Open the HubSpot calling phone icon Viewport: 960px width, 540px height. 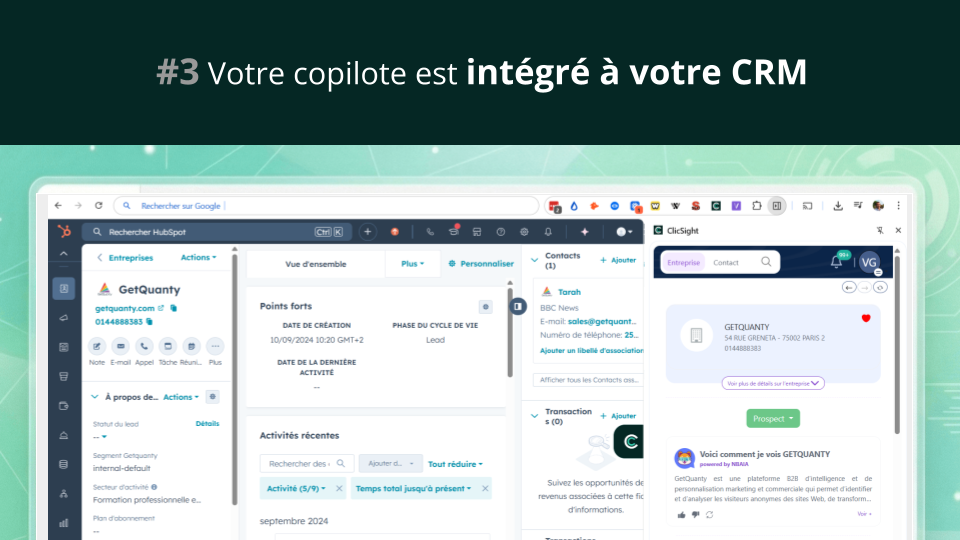pyautogui.click(x=430, y=232)
